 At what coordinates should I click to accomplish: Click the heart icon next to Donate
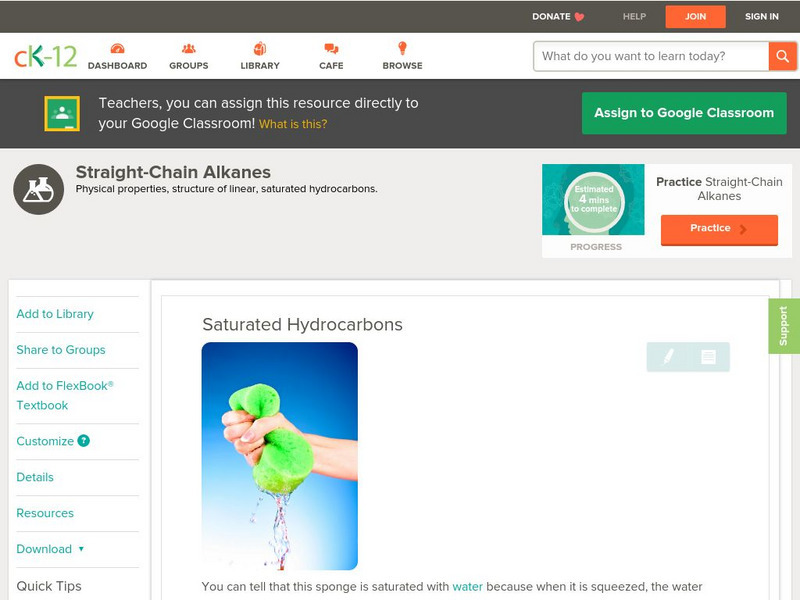(x=578, y=16)
